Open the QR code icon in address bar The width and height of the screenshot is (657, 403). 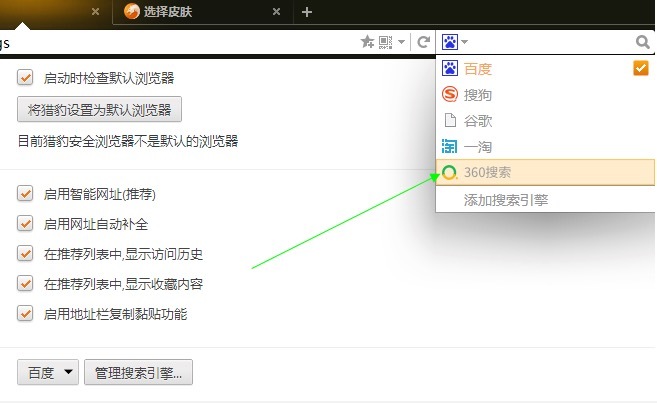pyautogui.click(x=385, y=42)
